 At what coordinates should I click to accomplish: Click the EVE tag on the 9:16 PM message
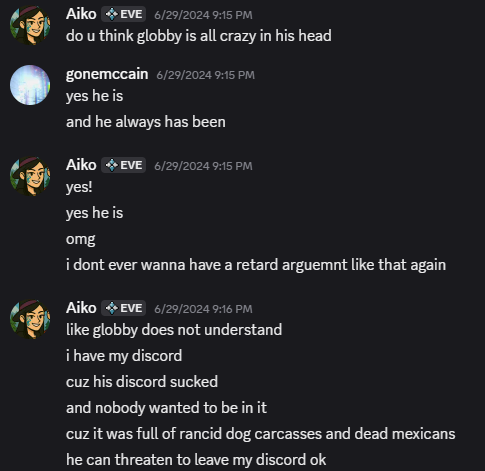123,308
